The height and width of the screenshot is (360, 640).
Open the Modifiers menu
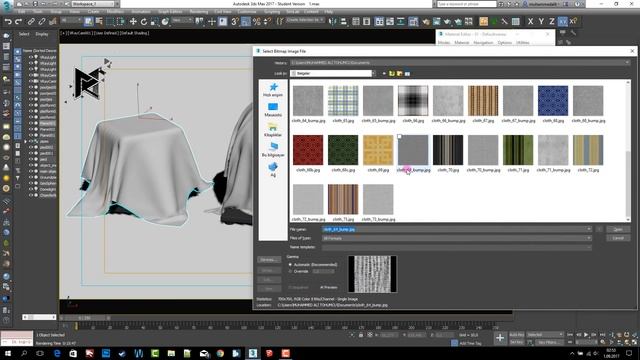[x=115, y=11]
